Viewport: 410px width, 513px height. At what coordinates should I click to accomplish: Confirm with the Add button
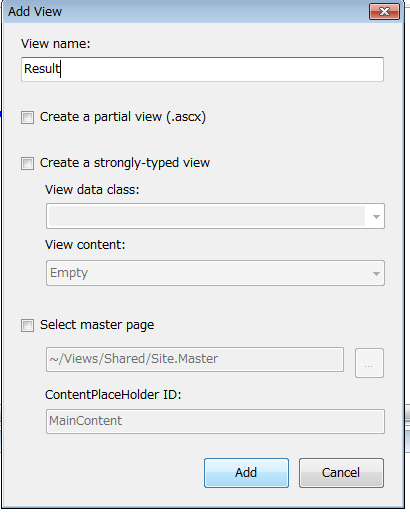click(246, 473)
